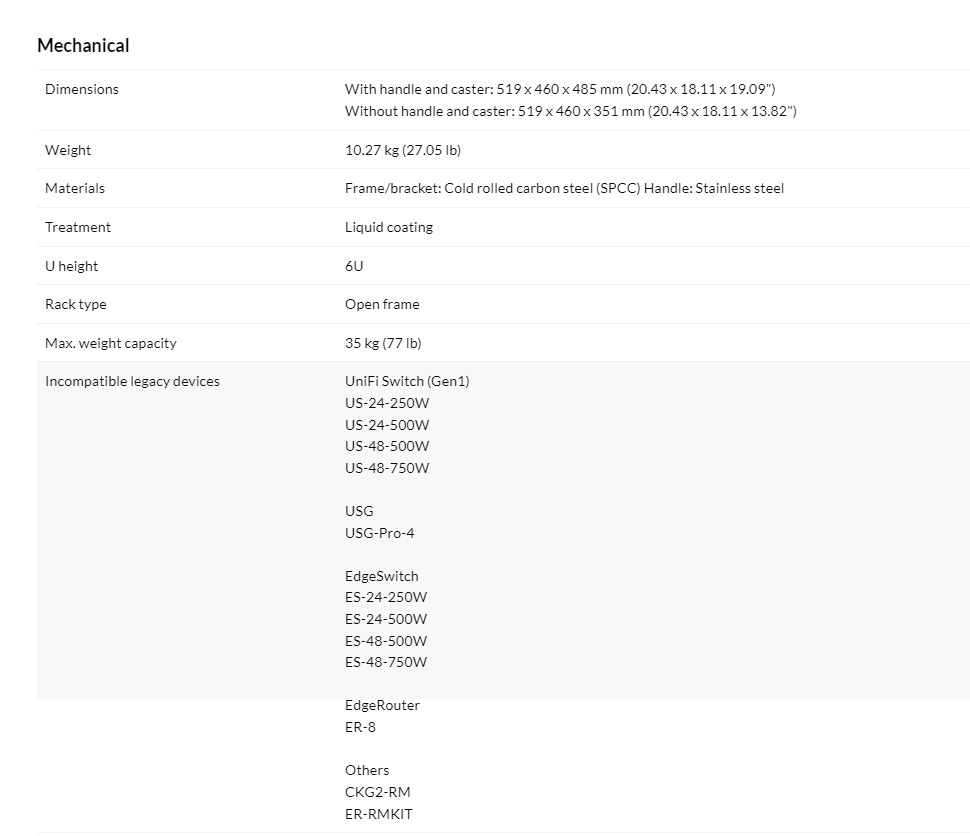Click the UniFi Switch (Gen1) entry
This screenshot has width=970, height=836.
[407, 381]
